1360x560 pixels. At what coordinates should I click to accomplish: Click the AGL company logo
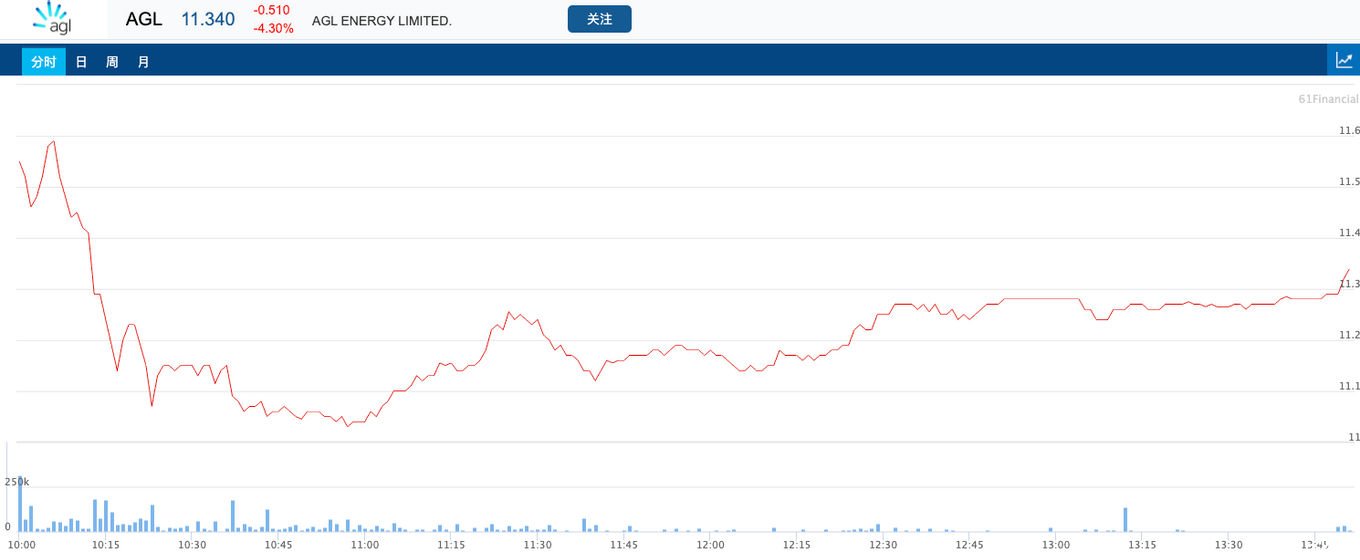point(53,18)
